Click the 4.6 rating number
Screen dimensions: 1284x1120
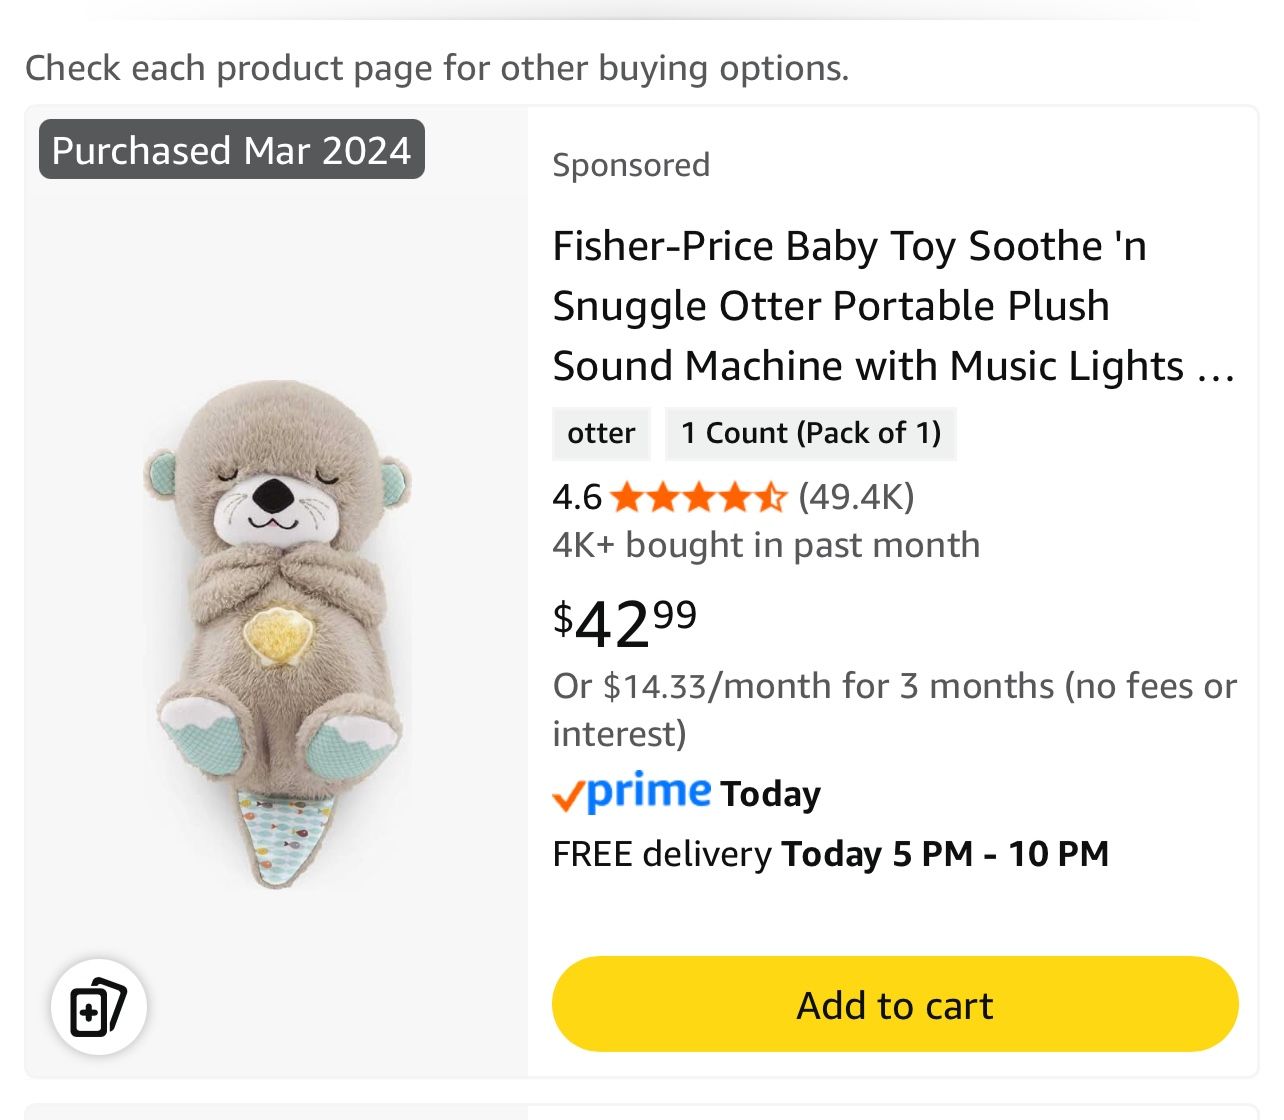(577, 496)
